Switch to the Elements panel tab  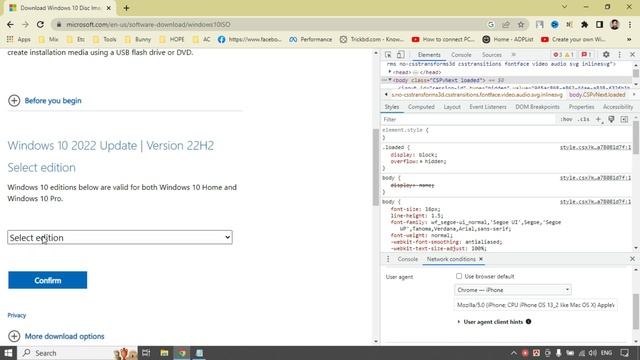coord(429,55)
